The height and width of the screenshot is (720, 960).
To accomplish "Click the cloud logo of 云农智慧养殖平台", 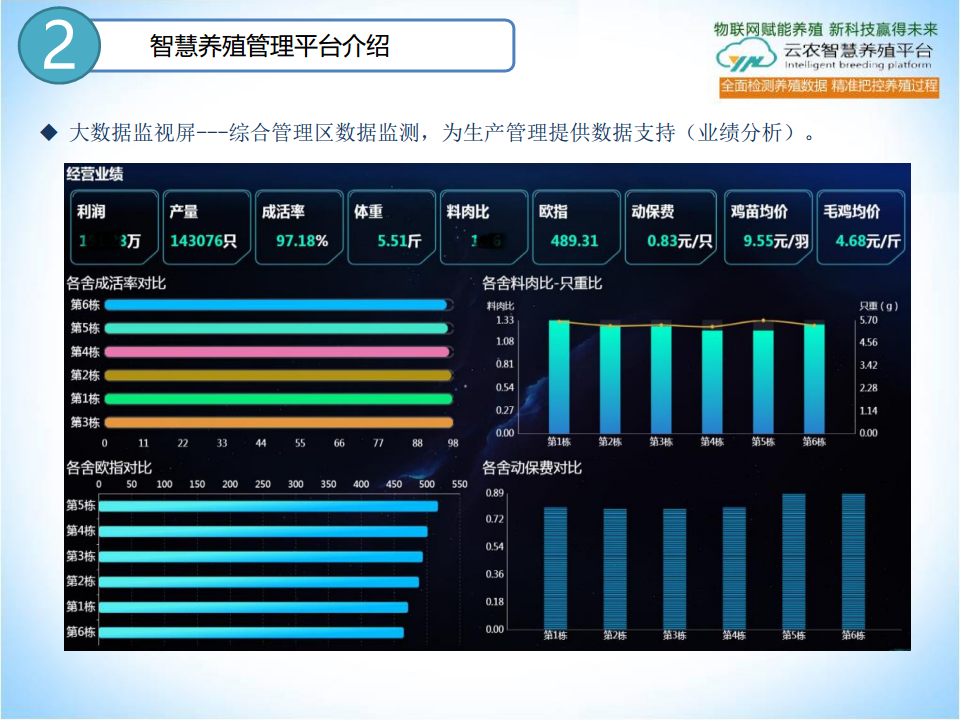I will tap(747, 56).
